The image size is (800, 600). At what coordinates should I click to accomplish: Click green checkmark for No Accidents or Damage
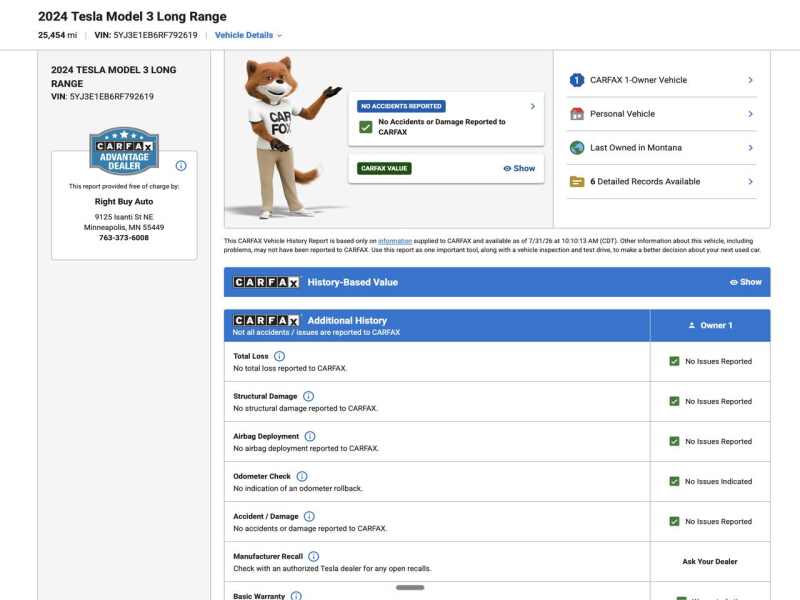tap(366, 127)
